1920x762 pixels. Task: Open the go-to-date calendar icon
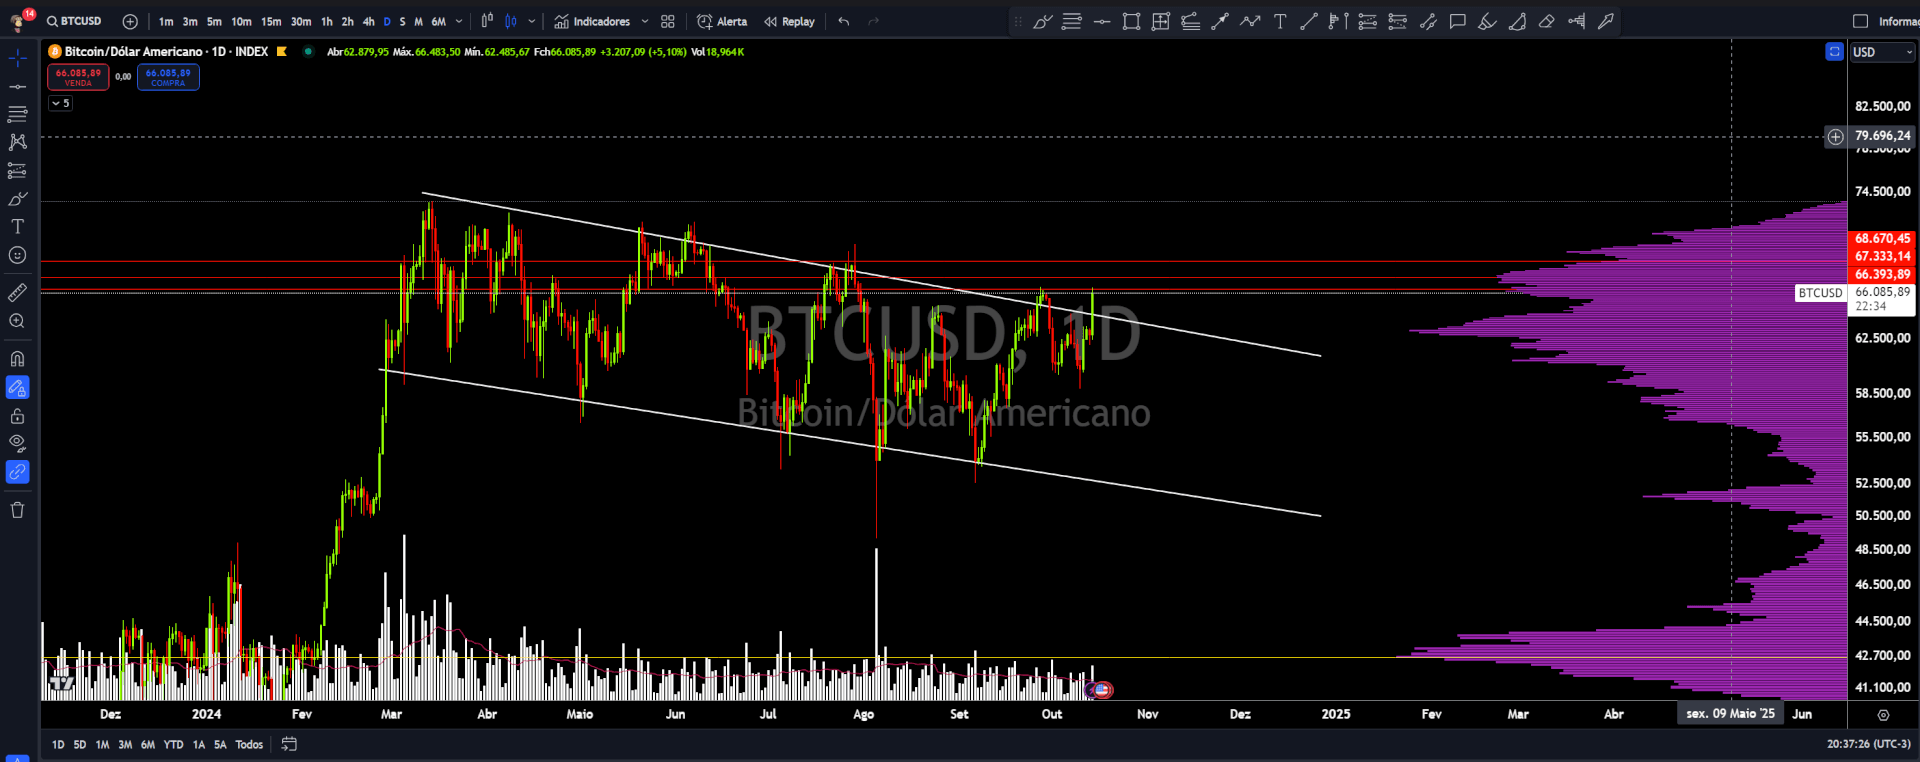(289, 744)
